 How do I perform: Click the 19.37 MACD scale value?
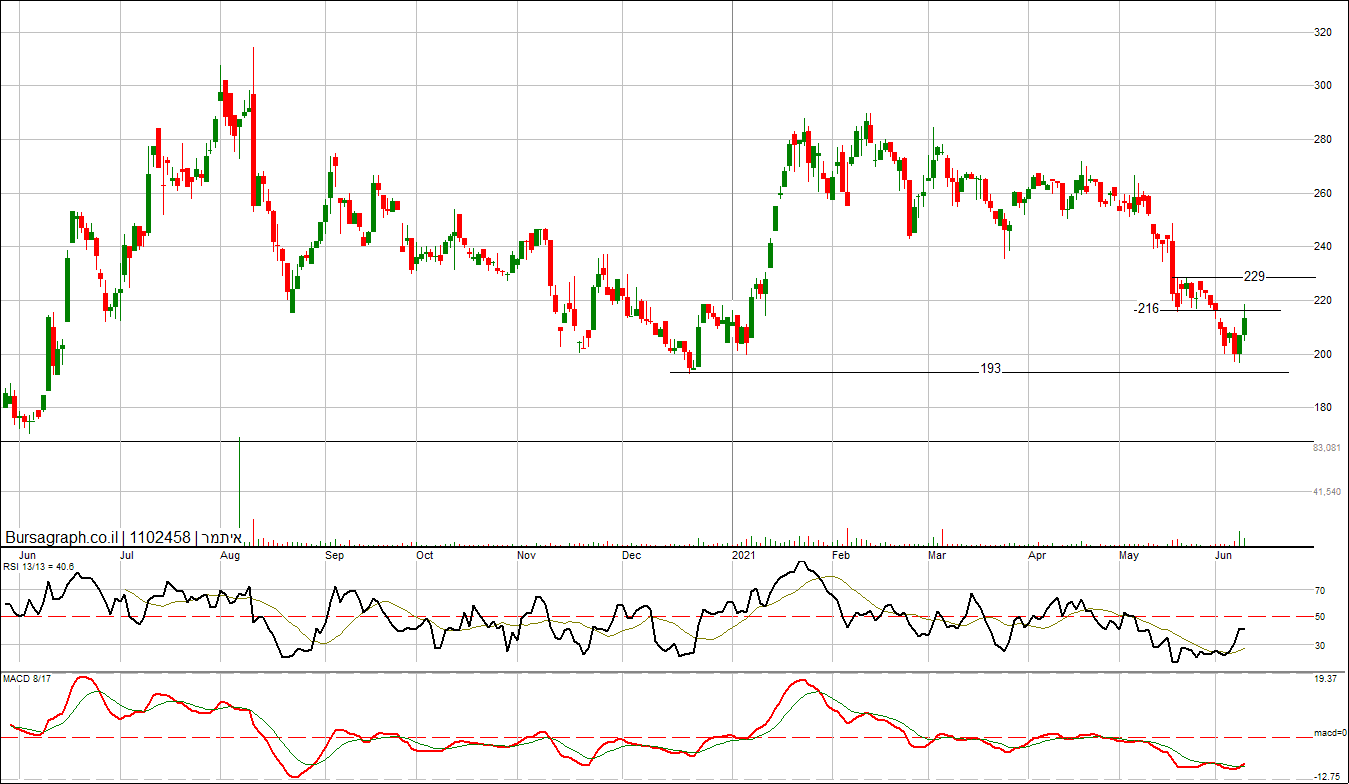[x=1326, y=679]
